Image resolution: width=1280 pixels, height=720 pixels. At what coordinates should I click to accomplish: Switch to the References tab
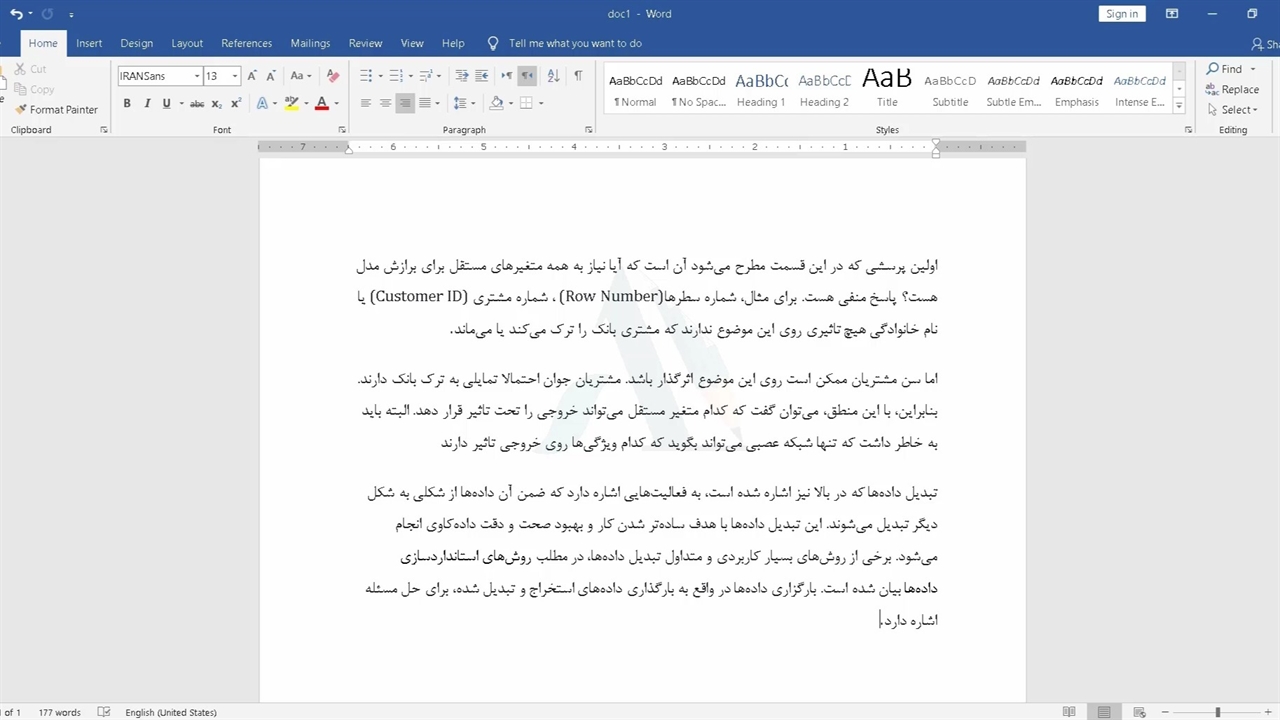pos(246,43)
